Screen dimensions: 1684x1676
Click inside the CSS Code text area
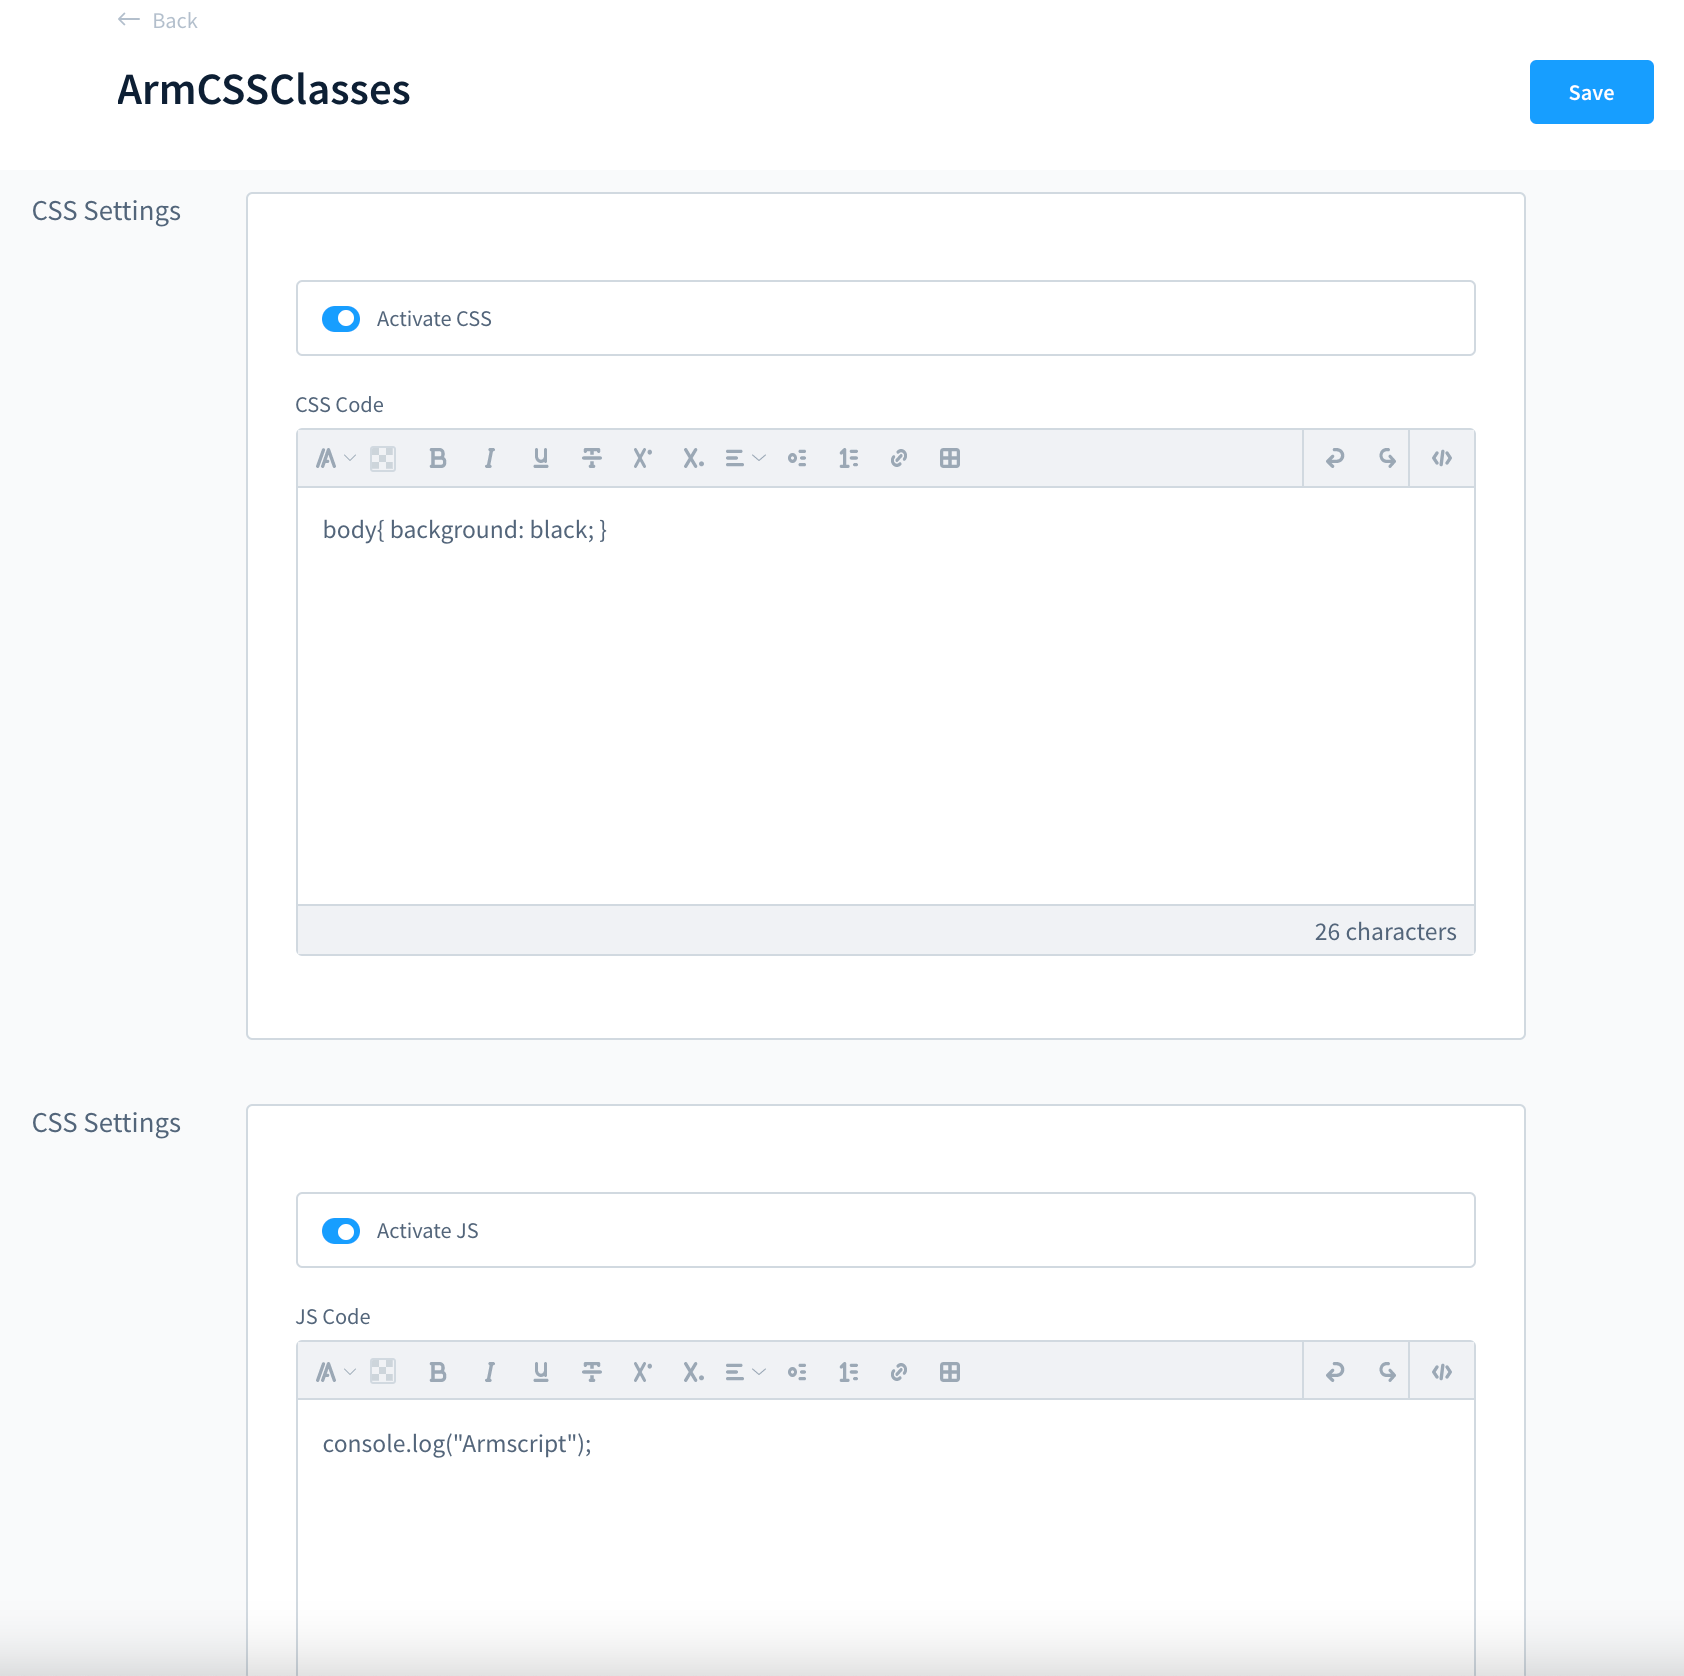coord(886,696)
